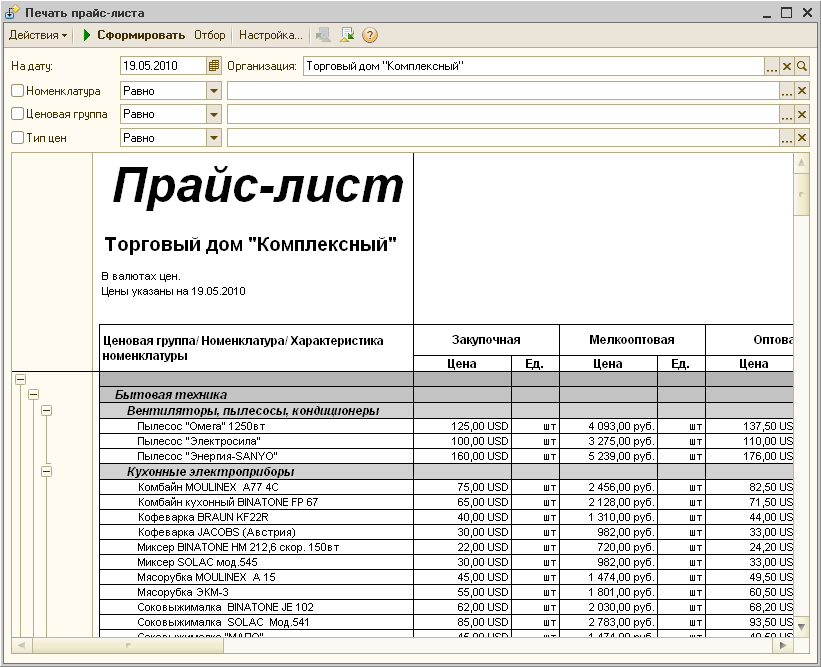Click the 125,00 USD purchase price cell
This screenshot has height=667, width=821.
click(462, 426)
